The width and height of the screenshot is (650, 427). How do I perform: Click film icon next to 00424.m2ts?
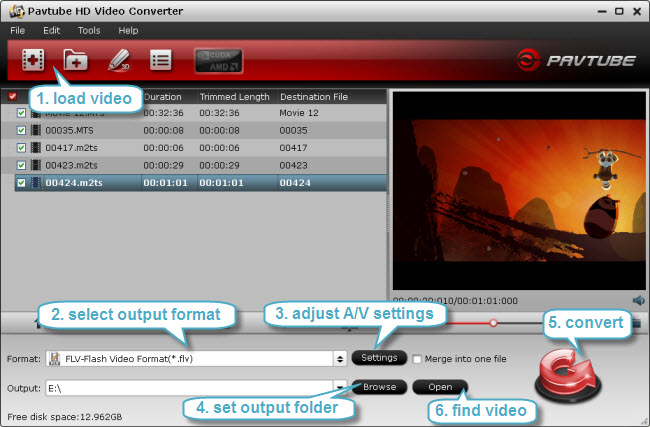click(x=36, y=182)
